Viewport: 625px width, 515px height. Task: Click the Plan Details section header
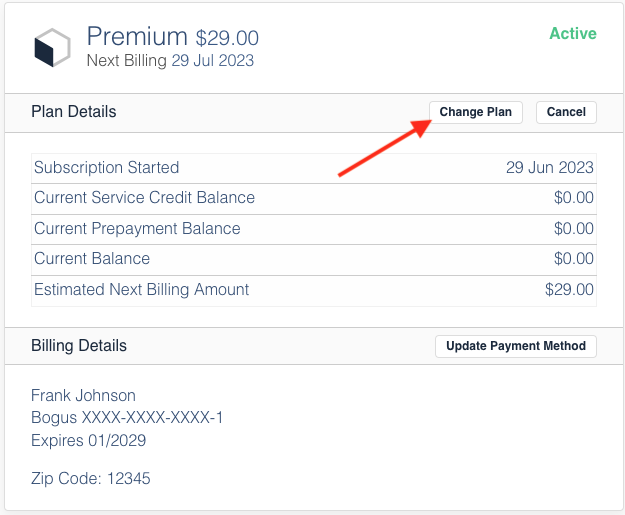coord(74,112)
